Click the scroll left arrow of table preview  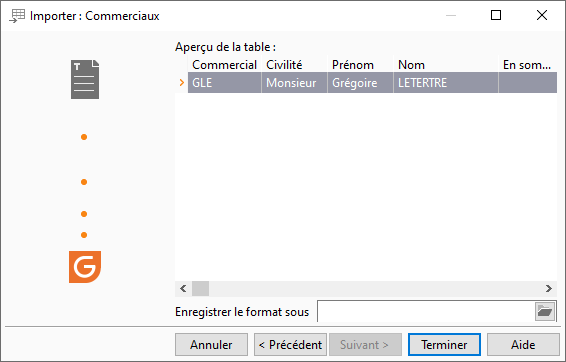(x=183, y=288)
